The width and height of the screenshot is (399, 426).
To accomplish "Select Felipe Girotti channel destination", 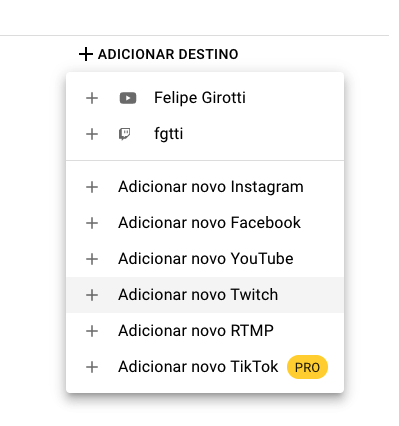I will click(205, 98).
